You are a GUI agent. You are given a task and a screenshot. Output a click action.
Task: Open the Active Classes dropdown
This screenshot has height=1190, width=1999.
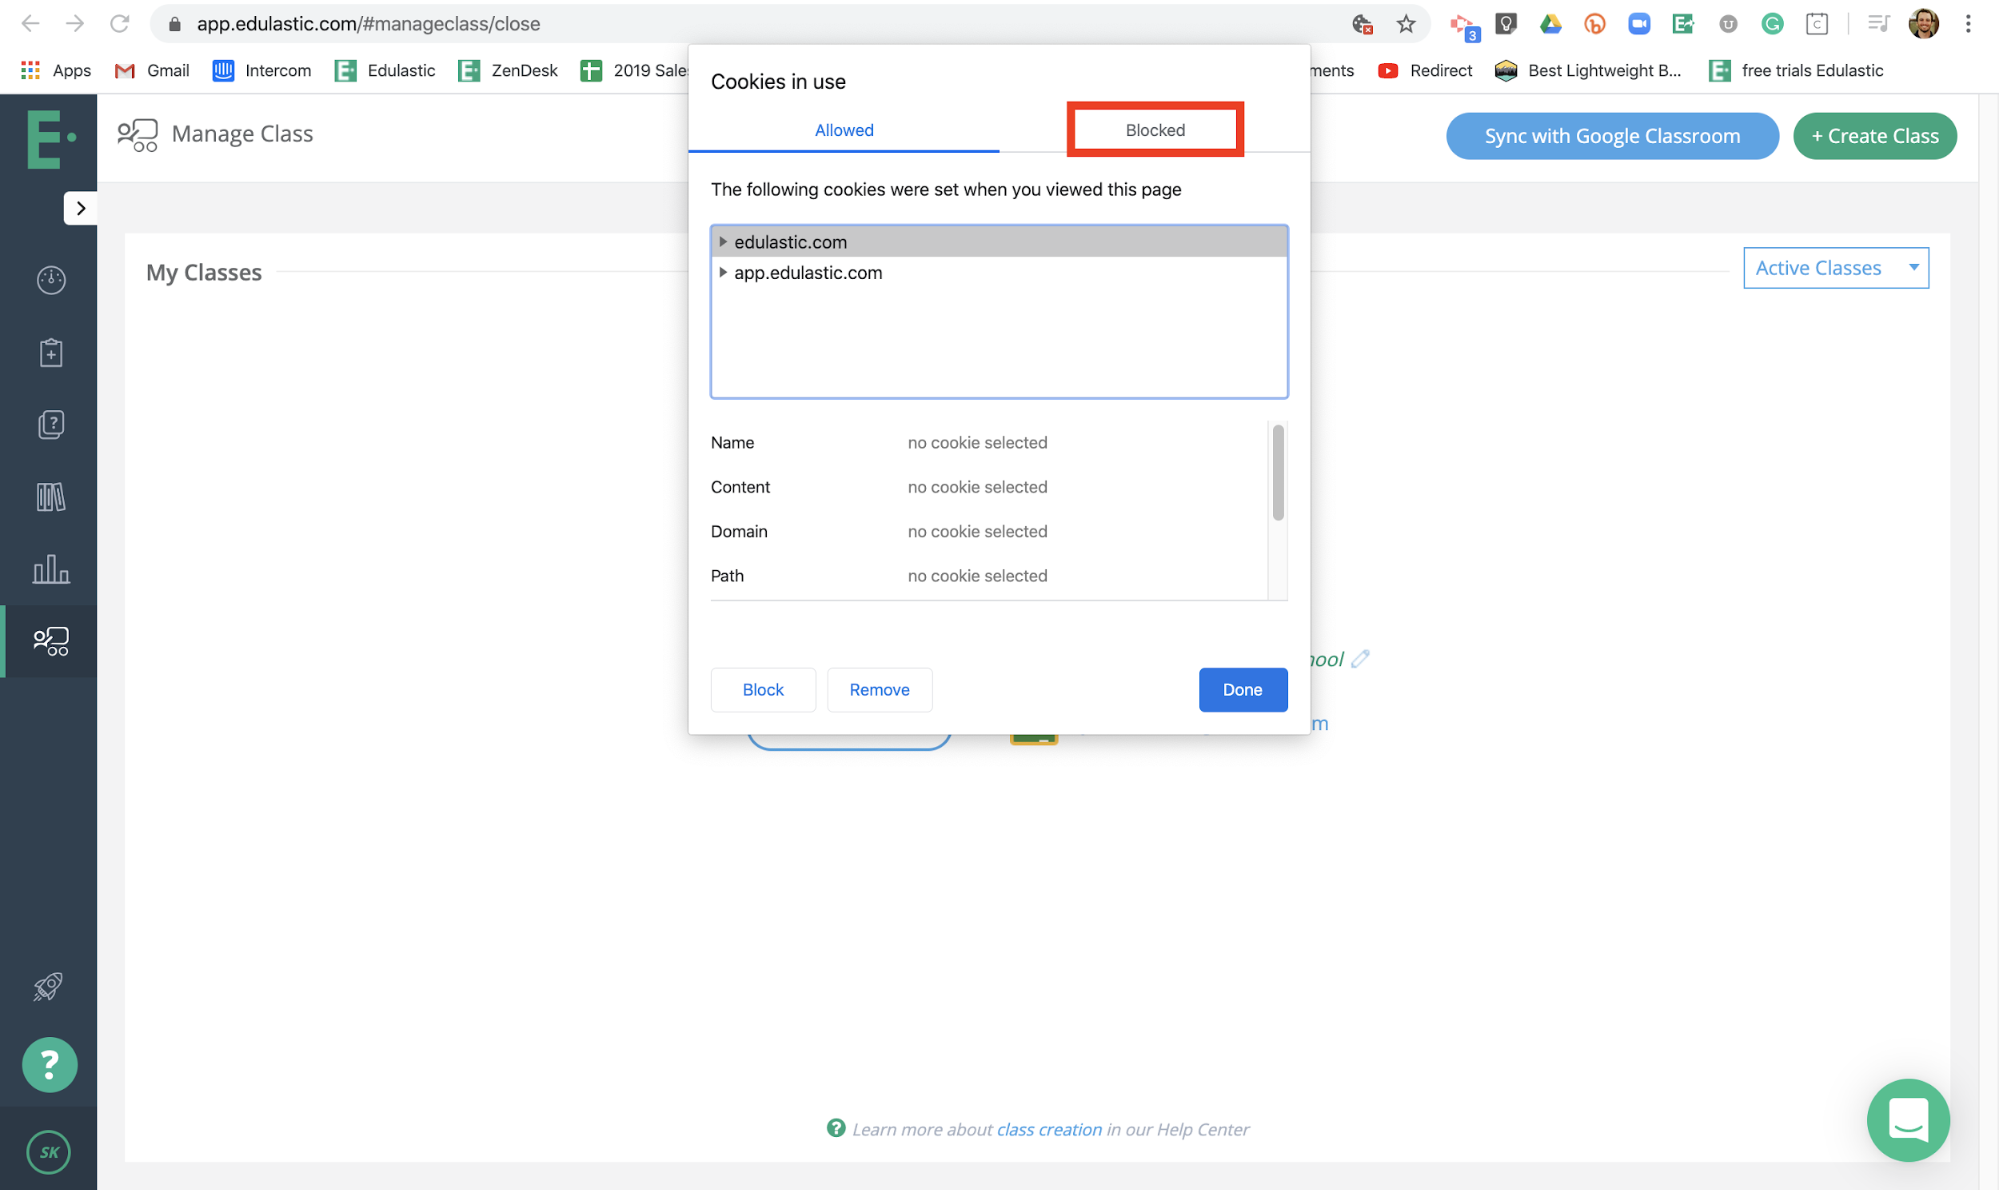(1835, 267)
